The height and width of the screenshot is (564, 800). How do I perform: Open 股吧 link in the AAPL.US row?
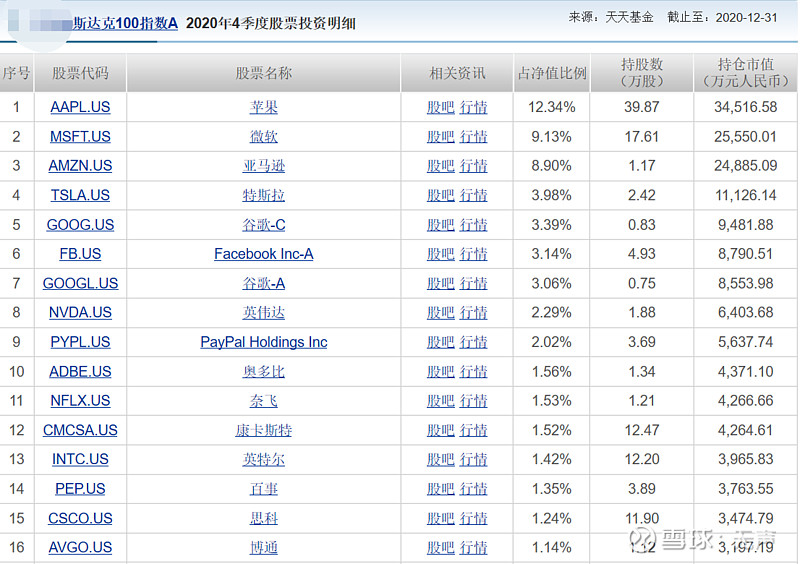[x=441, y=107]
